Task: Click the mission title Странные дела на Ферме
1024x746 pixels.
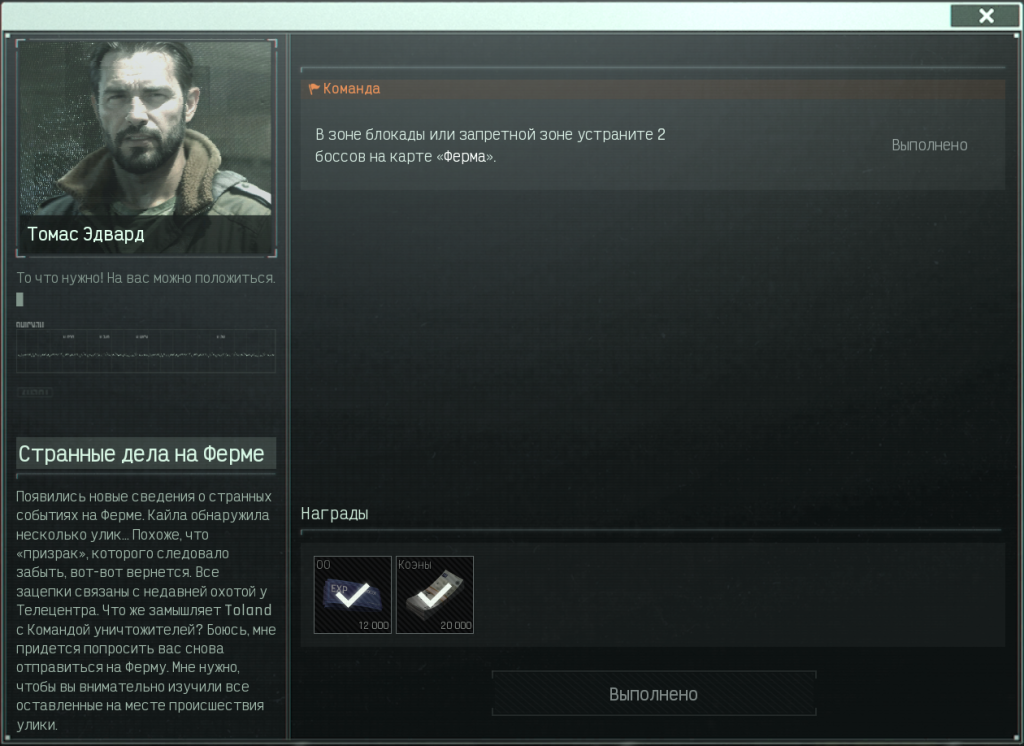Action: pos(141,453)
